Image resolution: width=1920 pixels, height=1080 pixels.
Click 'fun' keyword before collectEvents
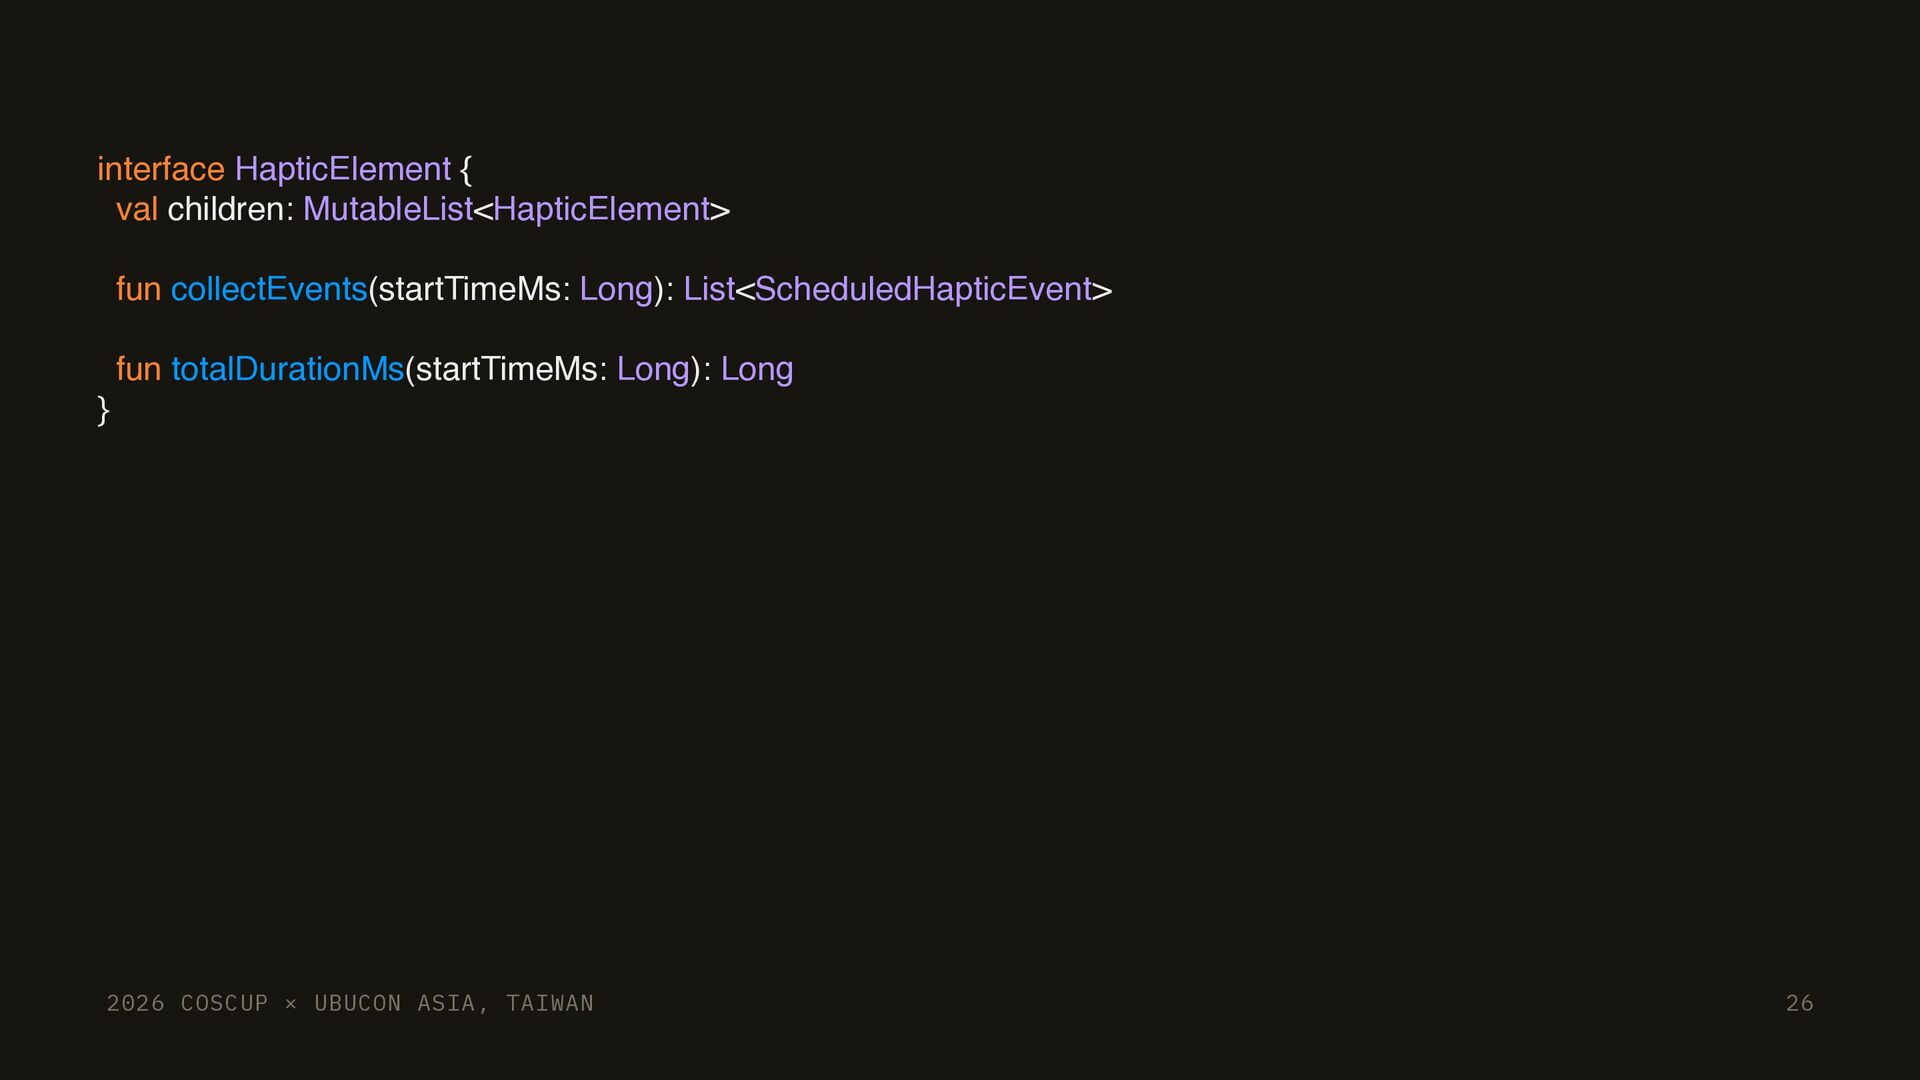pos(138,289)
